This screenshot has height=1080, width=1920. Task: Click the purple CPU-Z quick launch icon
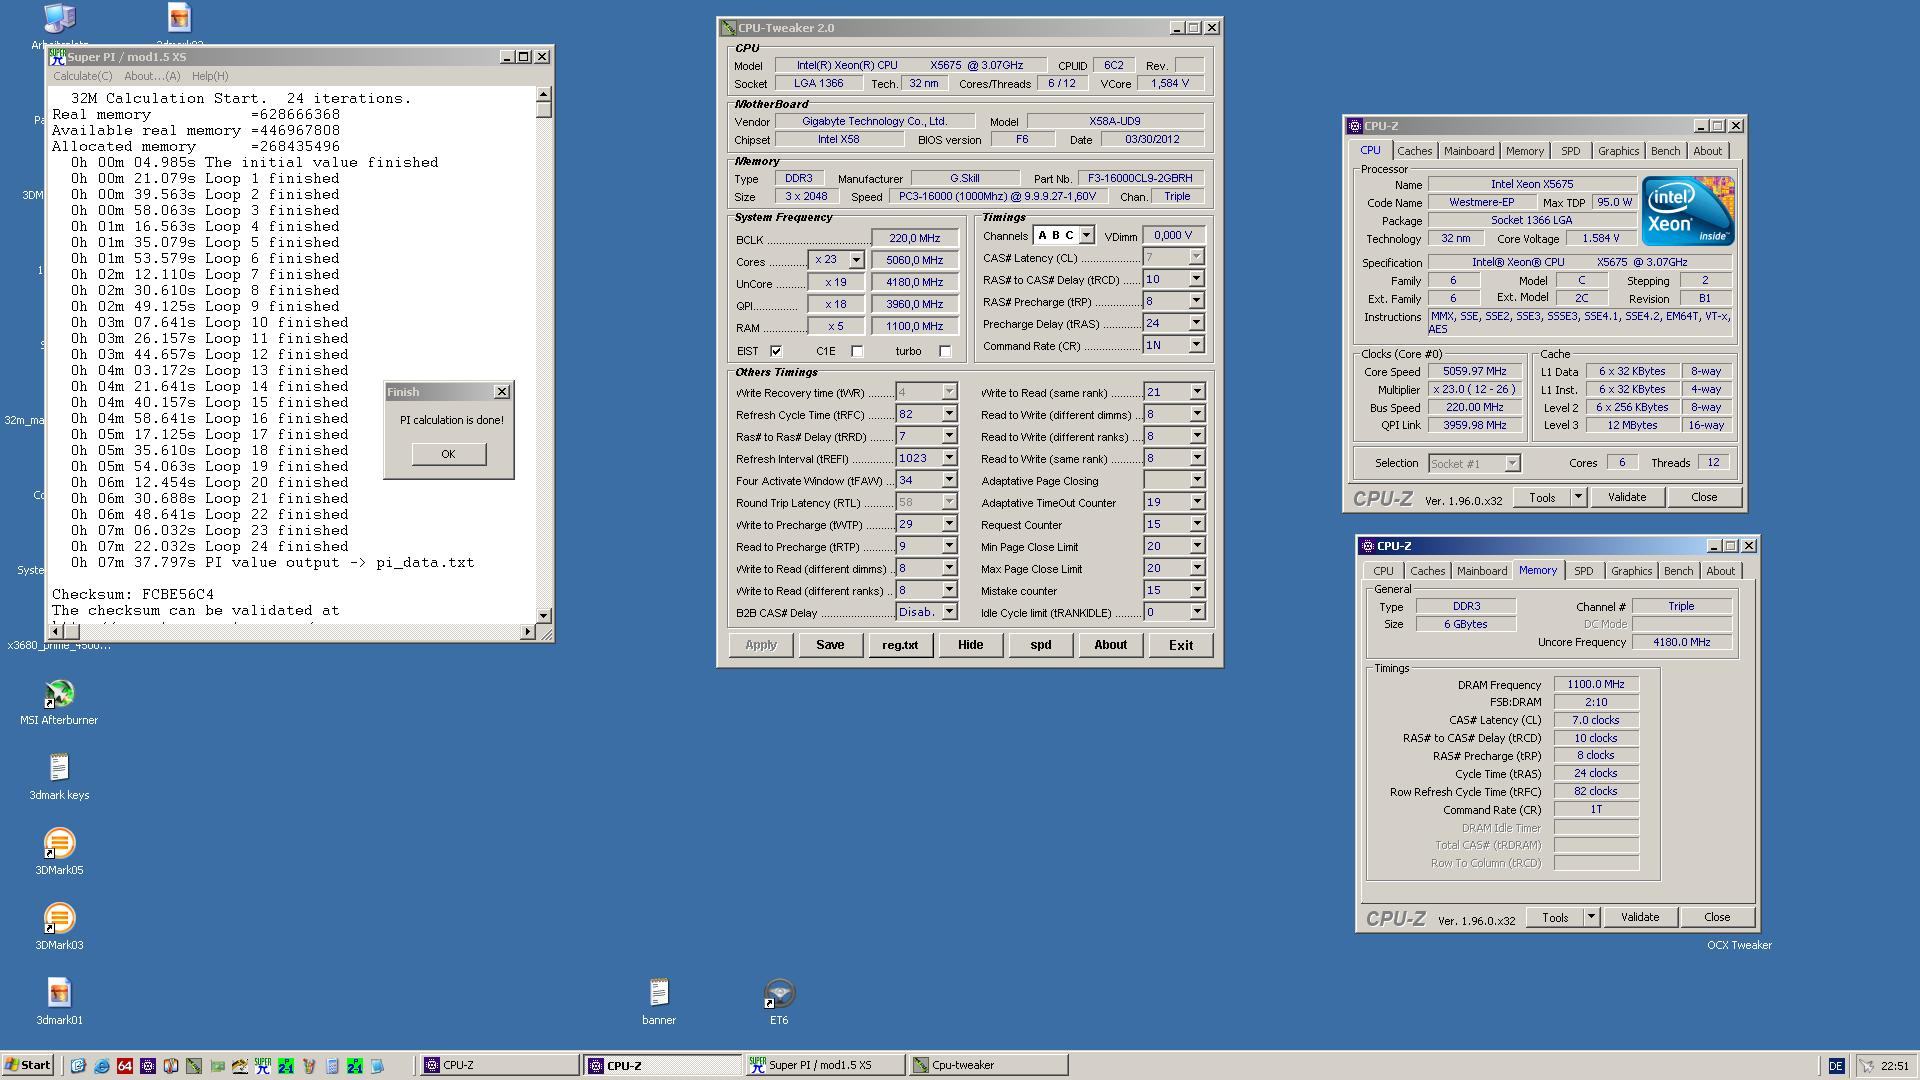[148, 1066]
